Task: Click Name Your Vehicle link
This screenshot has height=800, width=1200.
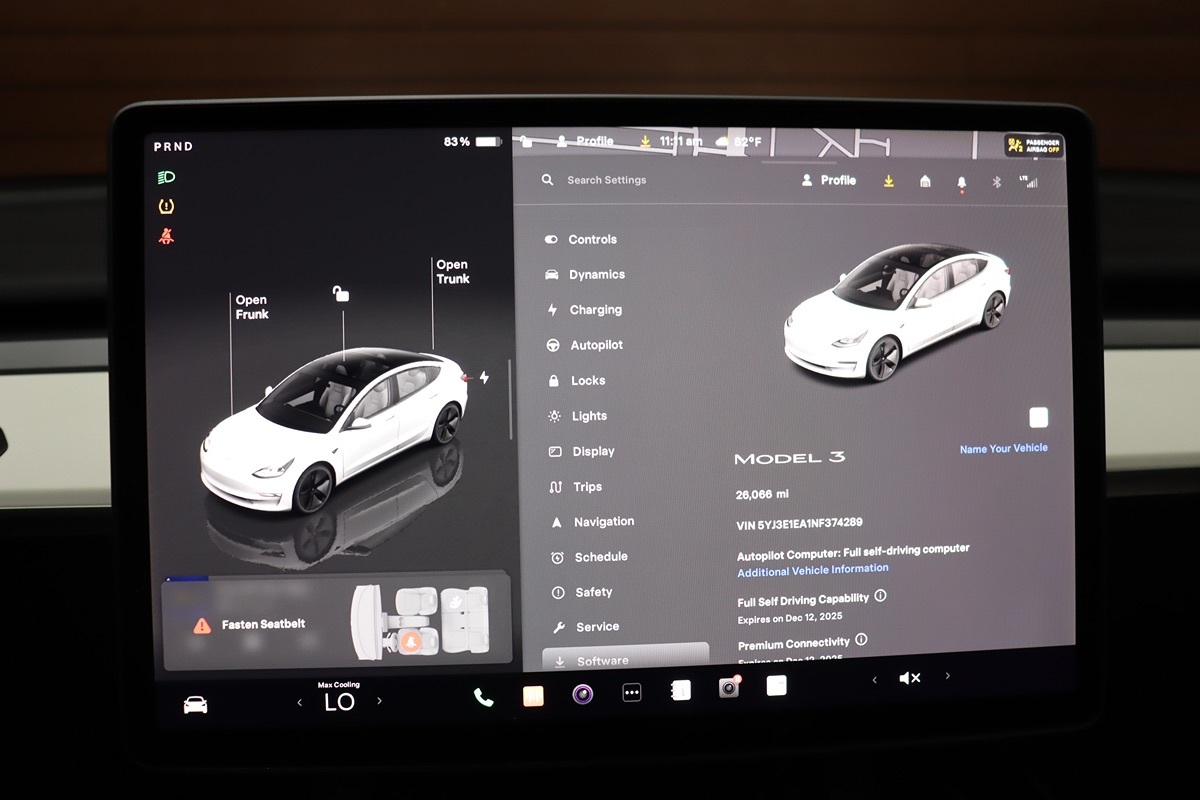Action: [x=1003, y=449]
